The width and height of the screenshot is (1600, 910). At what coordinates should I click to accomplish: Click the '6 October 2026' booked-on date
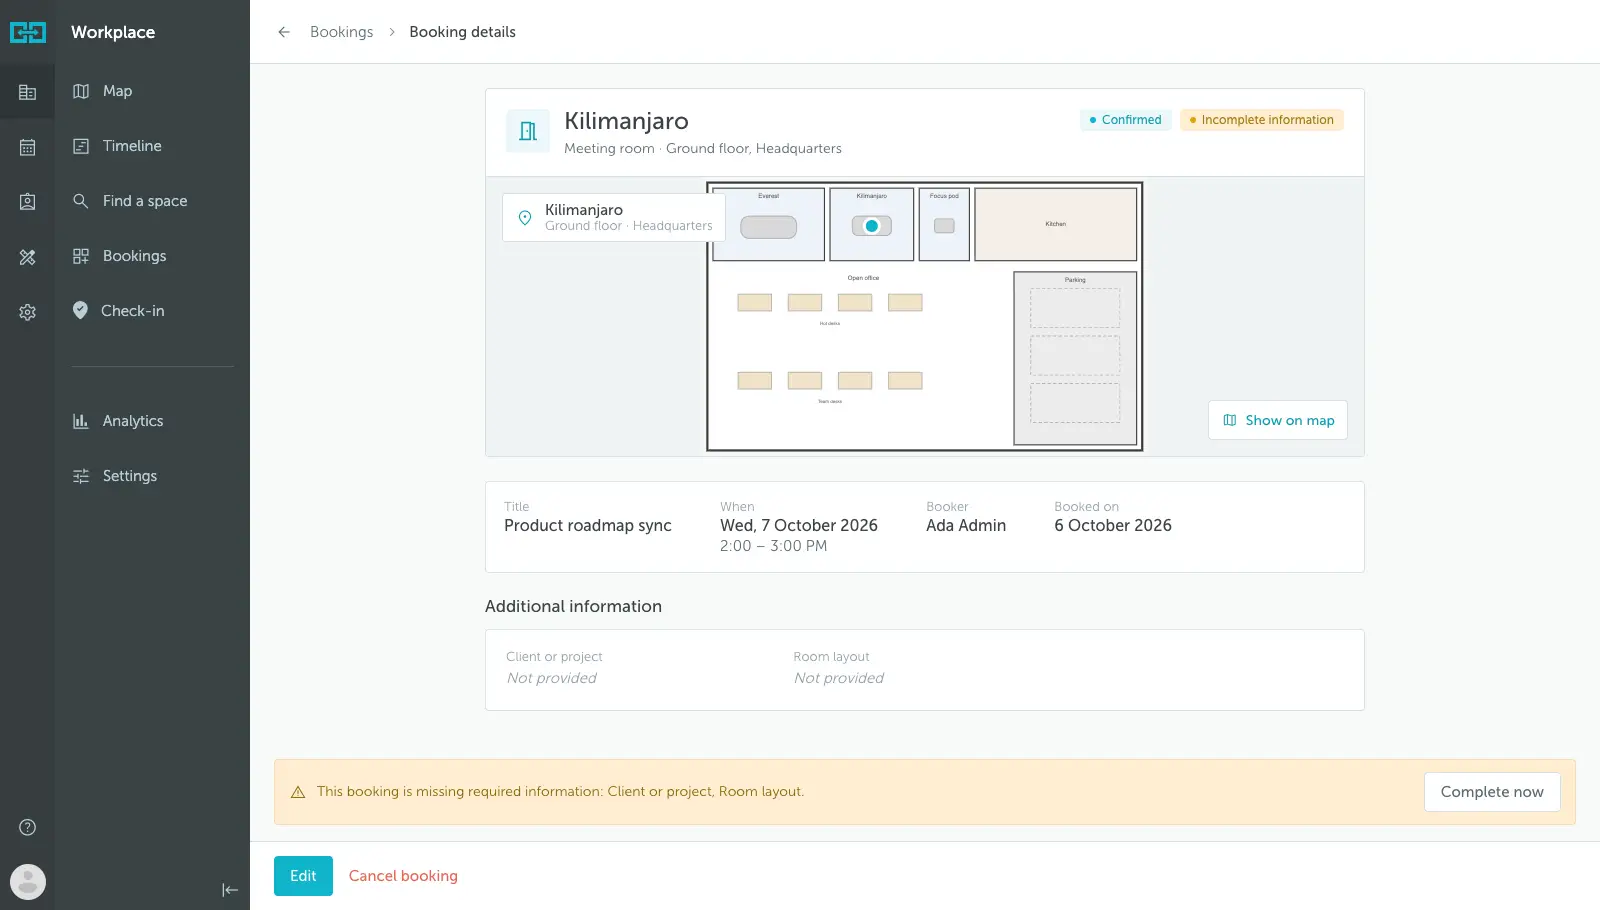(x=1113, y=526)
